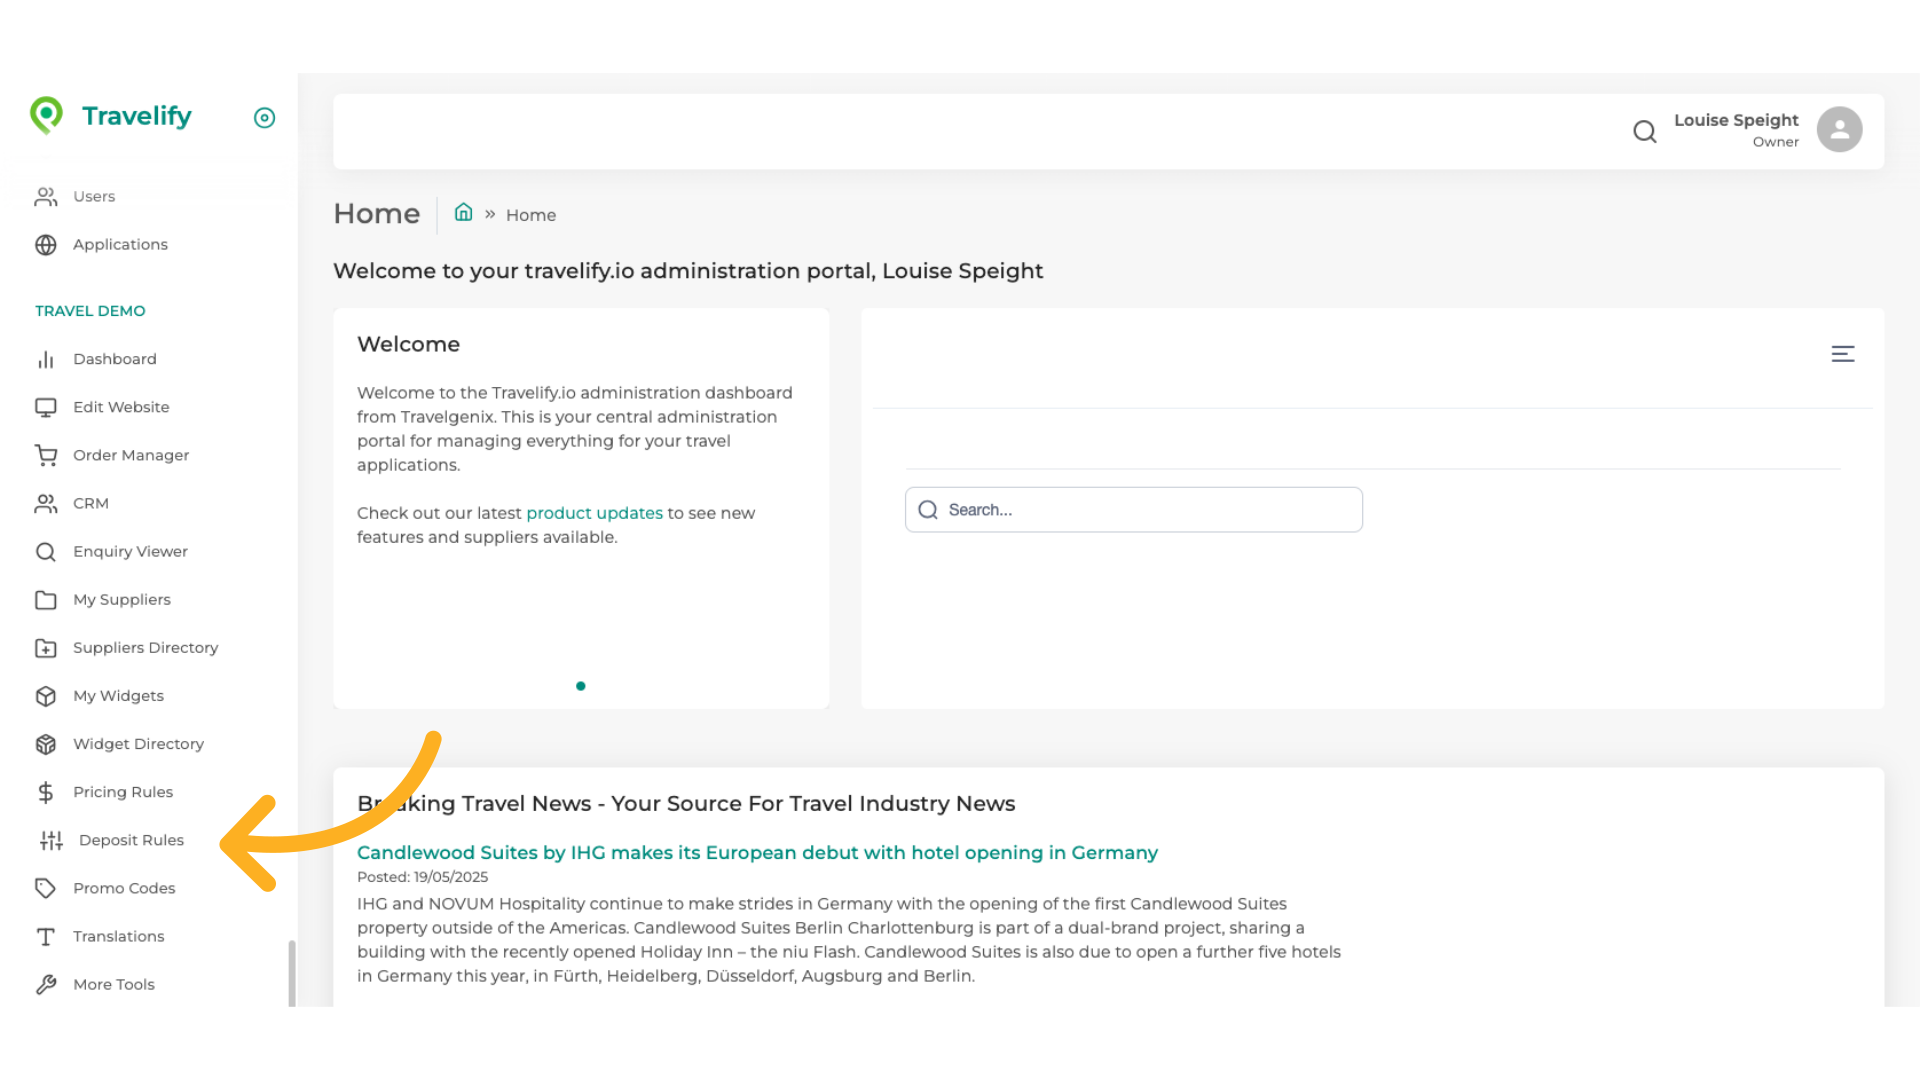Screen dimensions: 1920x1080
Task: Click into the Search input field
Action: click(x=1150, y=510)
